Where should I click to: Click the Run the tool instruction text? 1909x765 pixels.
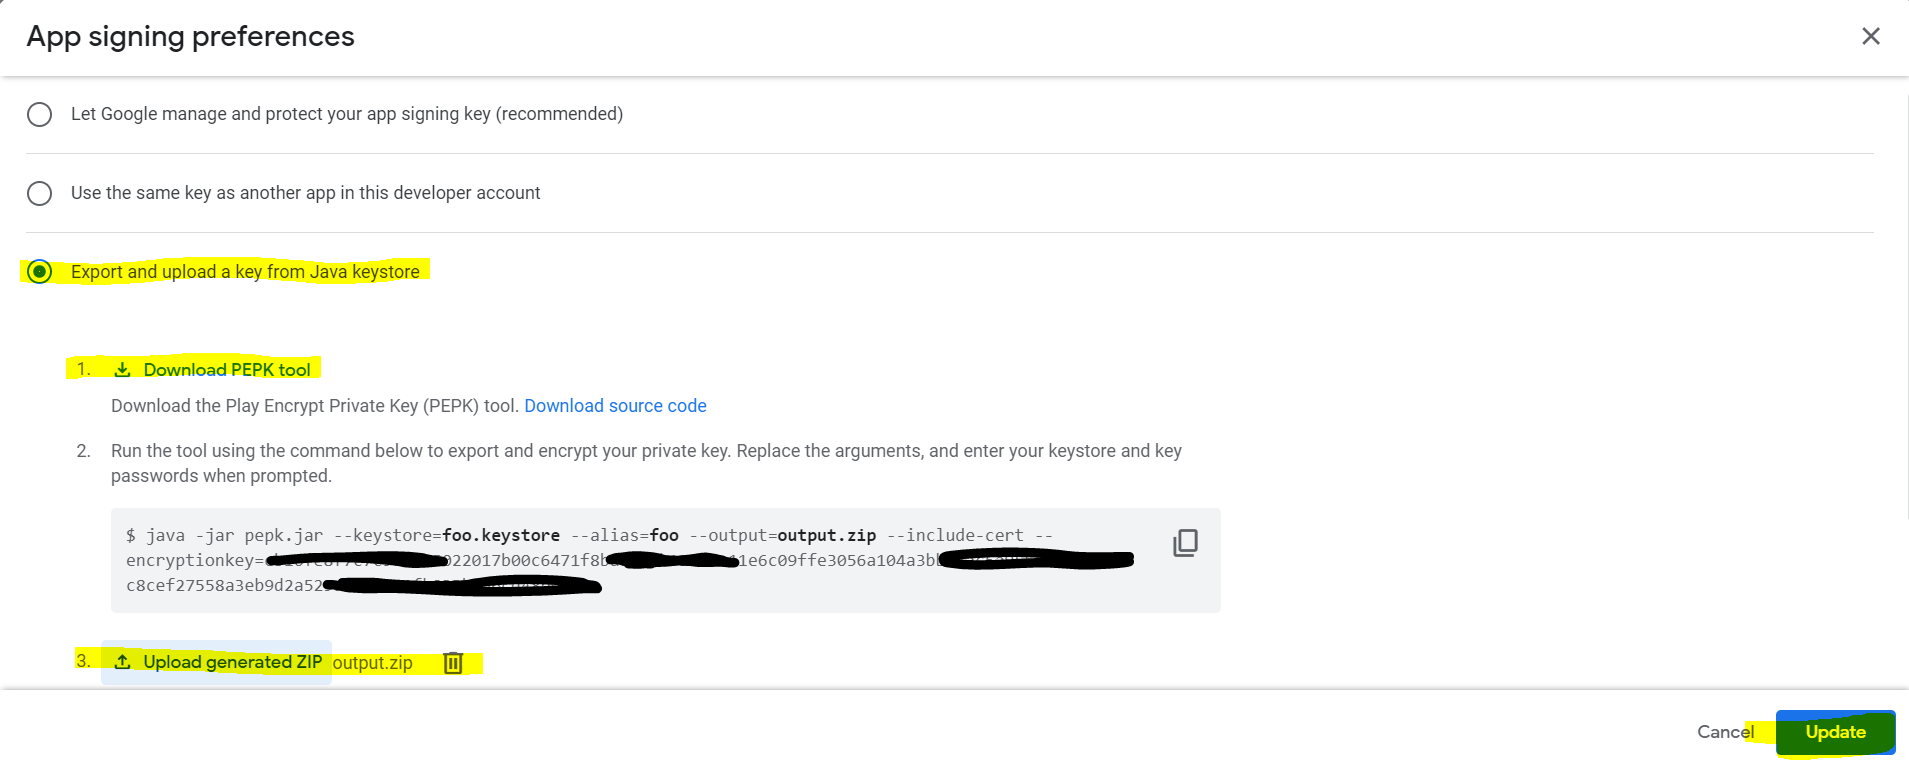point(645,452)
